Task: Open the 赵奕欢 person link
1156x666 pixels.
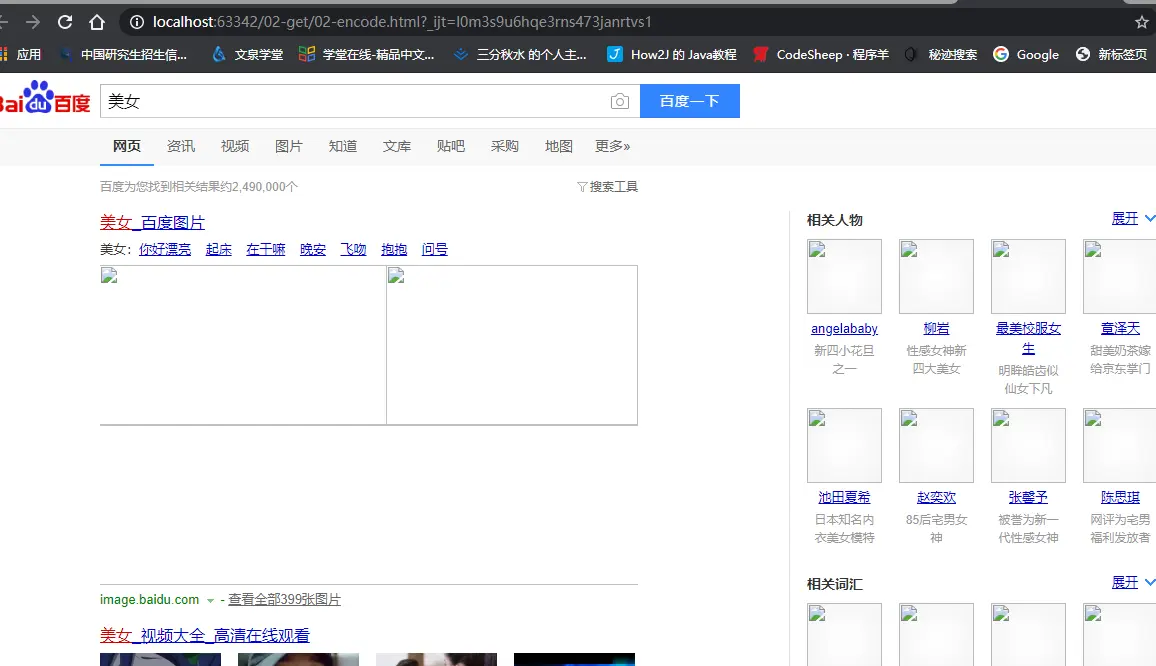Action: click(936, 498)
